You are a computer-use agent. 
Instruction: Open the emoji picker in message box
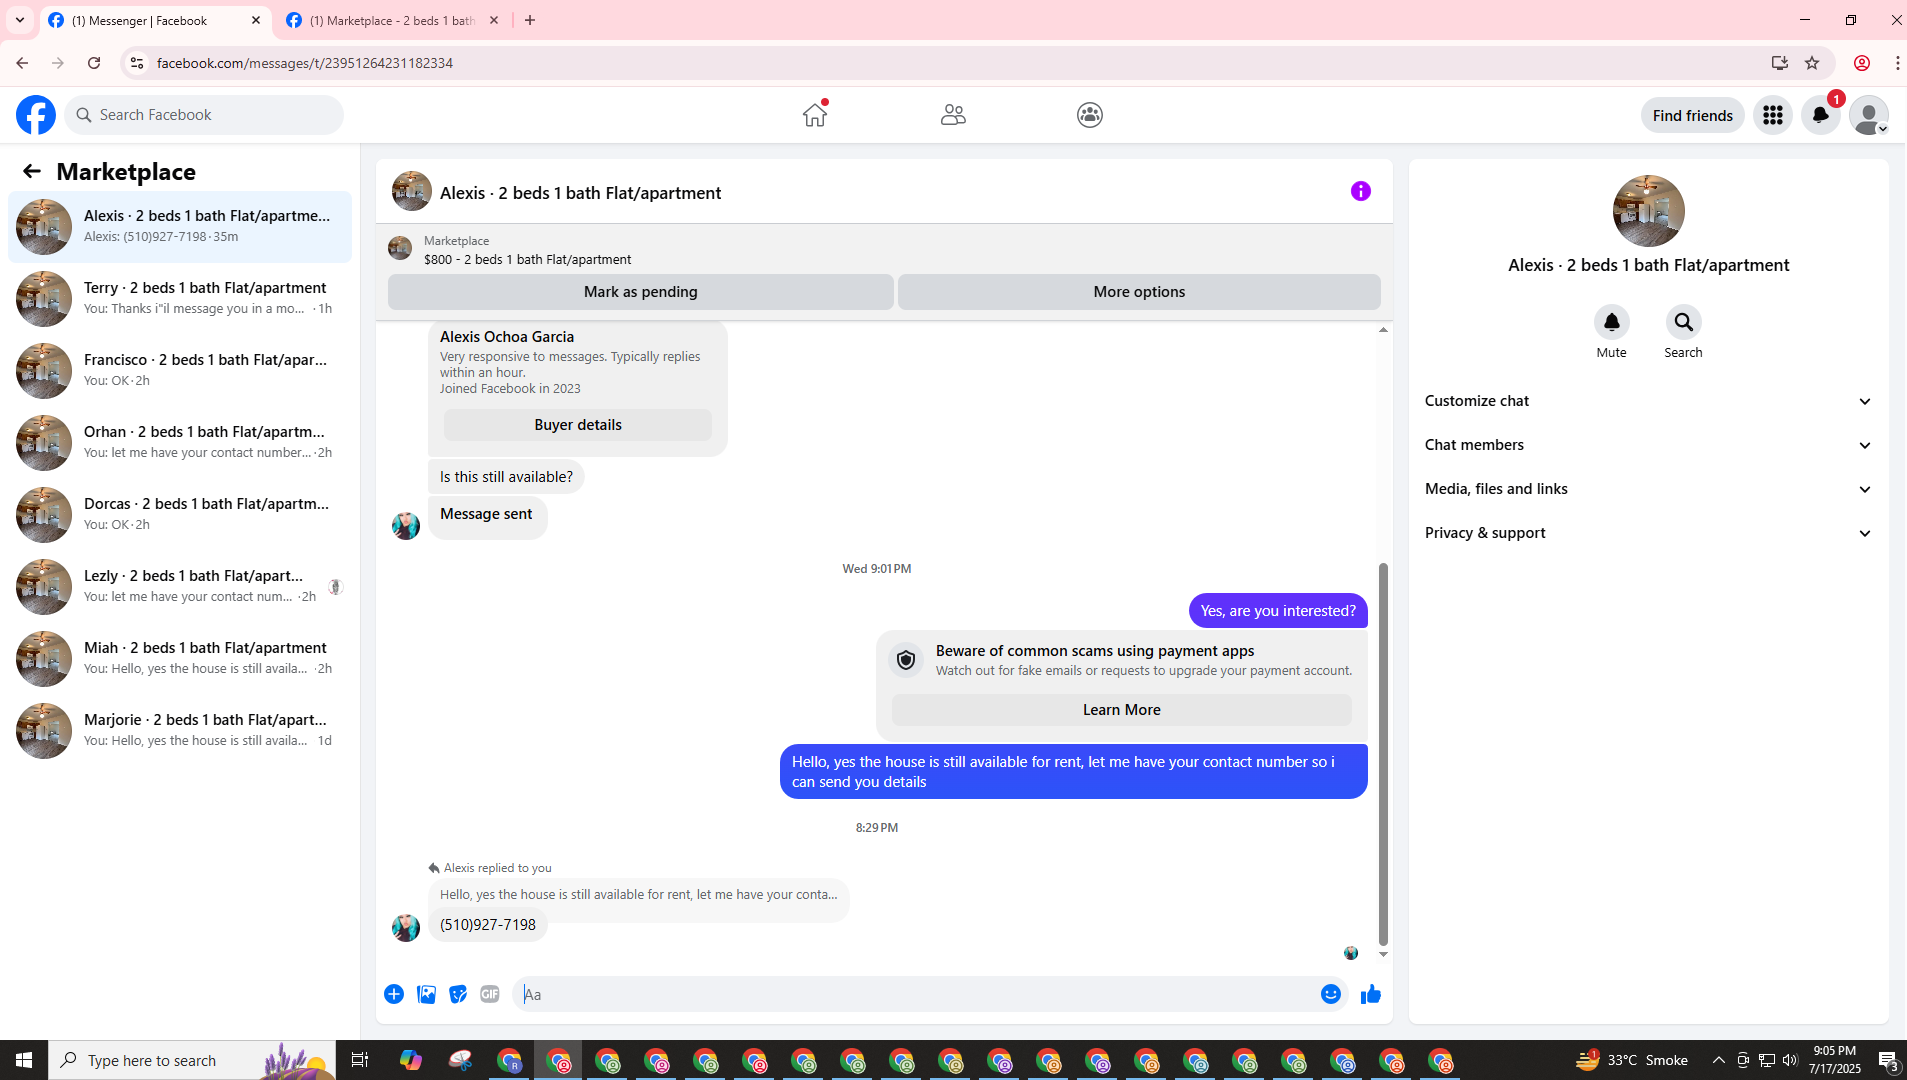[x=1331, y=994]
